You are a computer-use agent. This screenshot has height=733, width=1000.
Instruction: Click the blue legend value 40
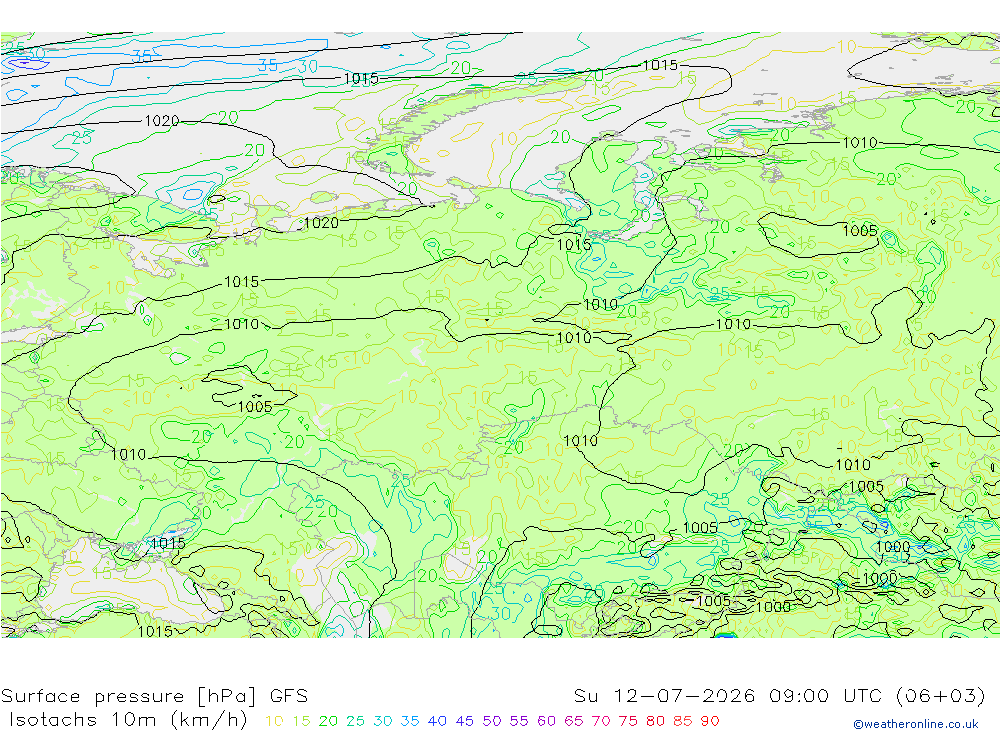[x=438, y=721]
